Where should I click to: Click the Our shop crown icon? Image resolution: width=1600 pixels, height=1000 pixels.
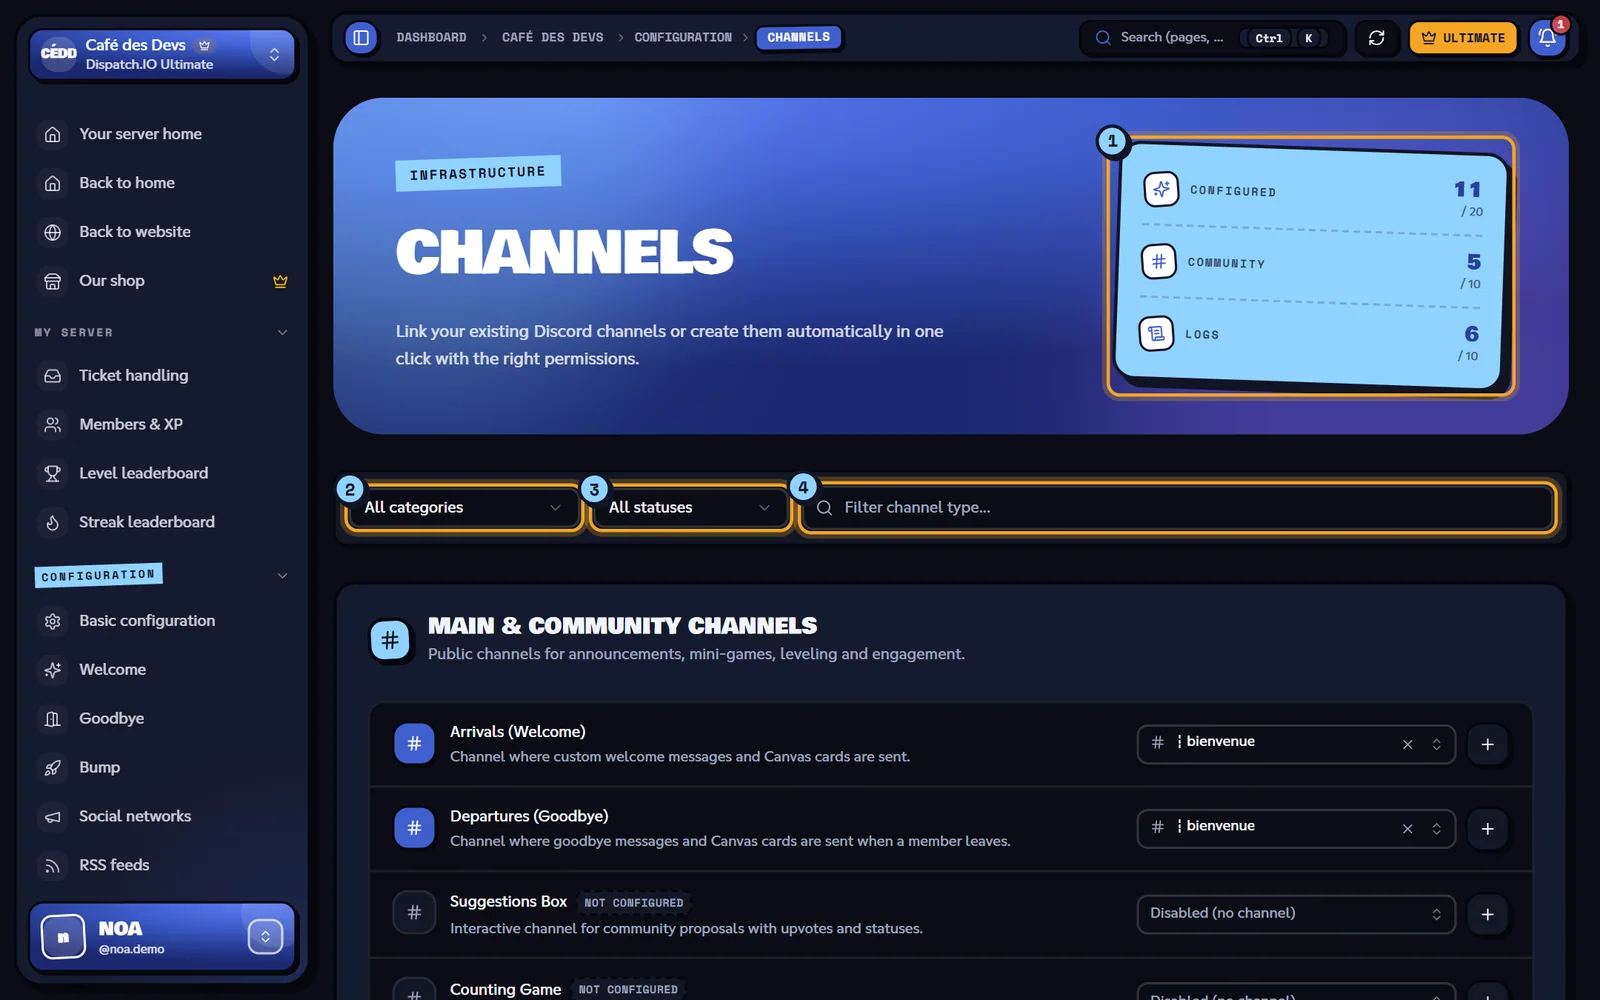[280, 281]
